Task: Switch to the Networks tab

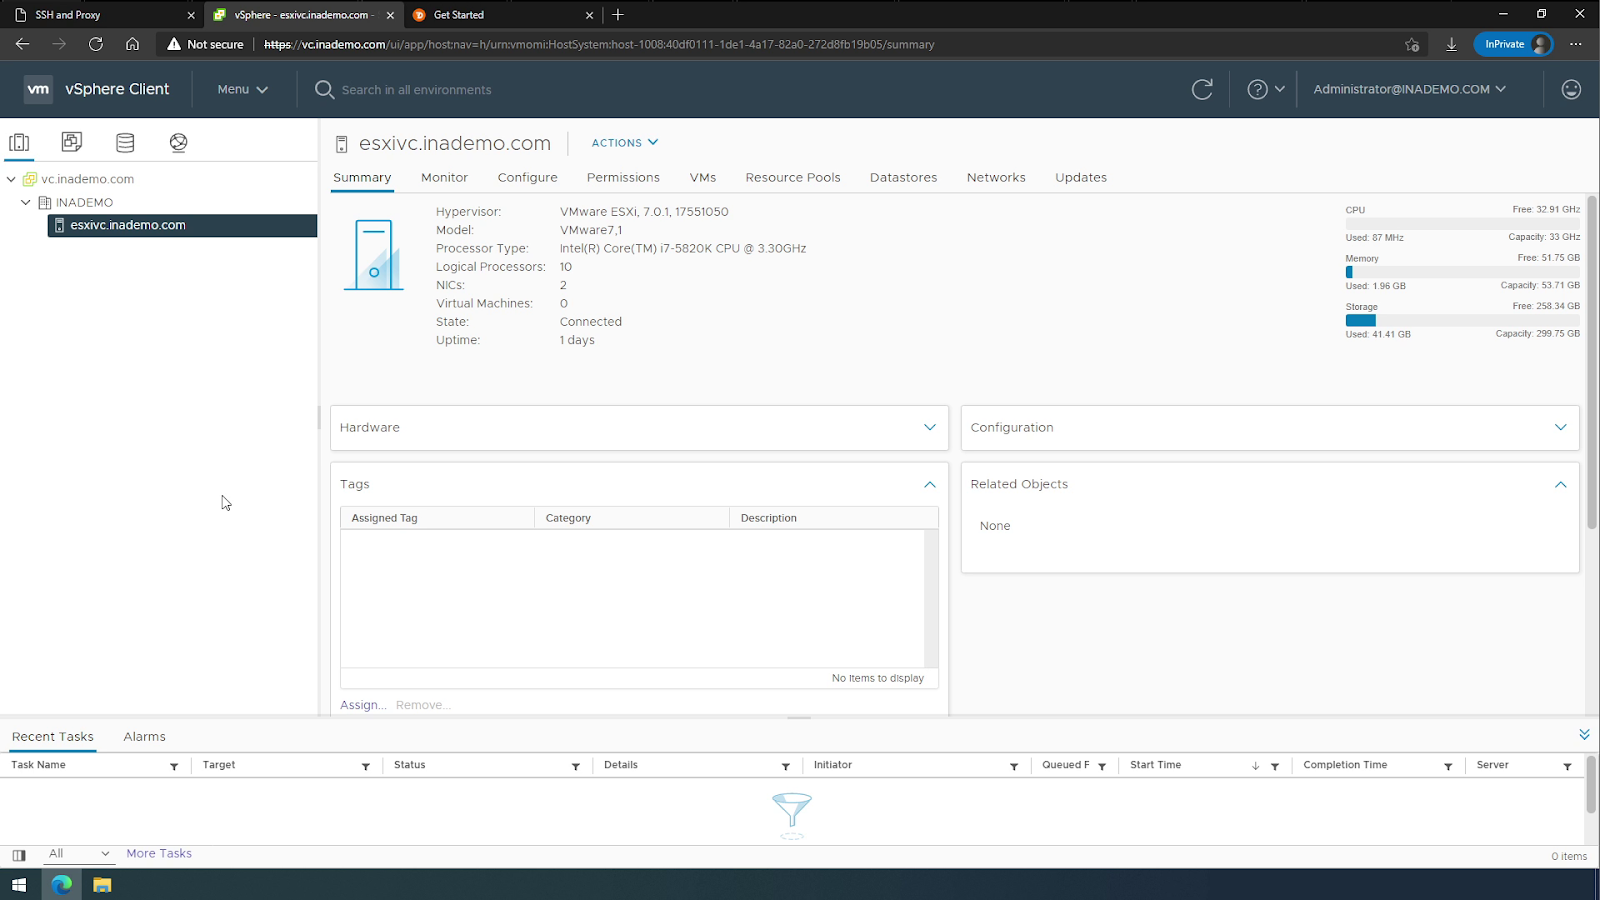Action: [x=996, y=177]
